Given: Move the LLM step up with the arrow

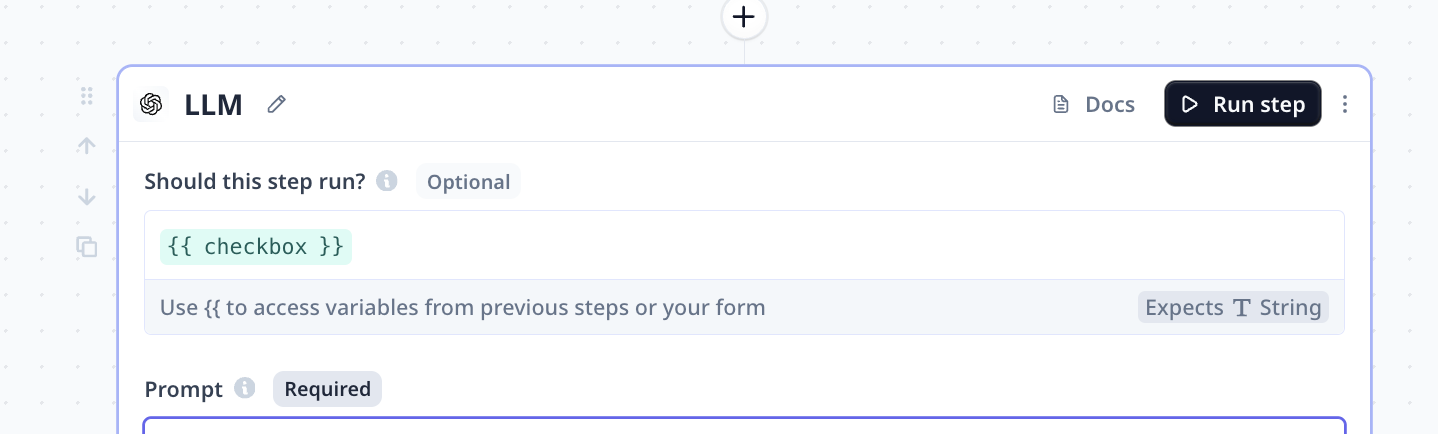Looking at the screenshot, I should point(87,146).
